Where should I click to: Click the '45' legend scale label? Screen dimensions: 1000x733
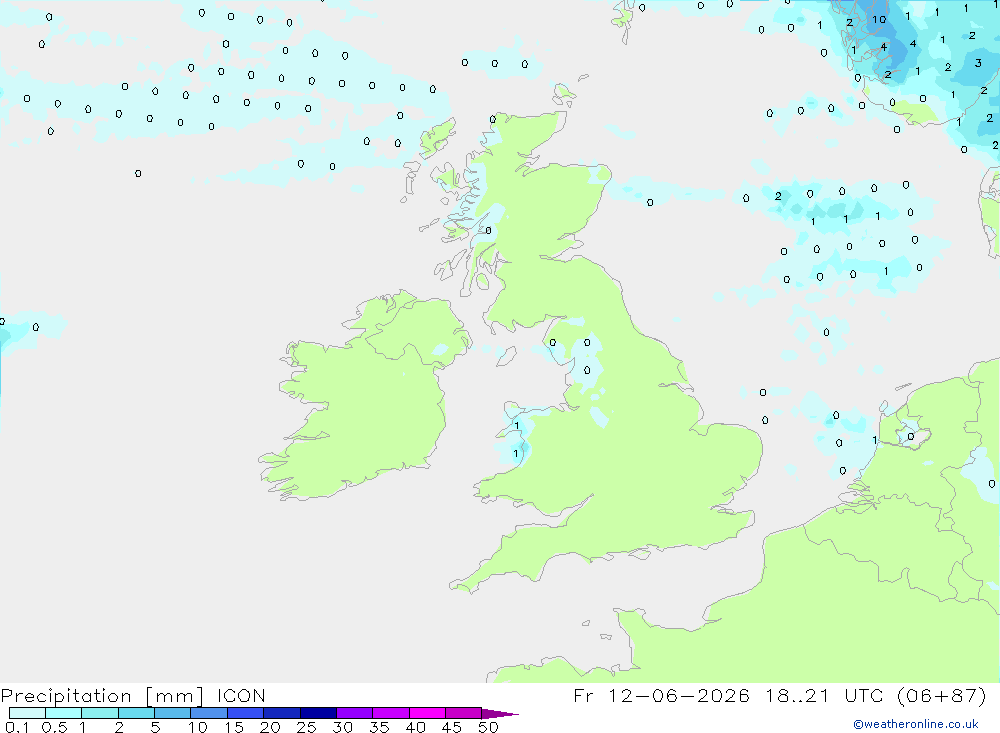(452, 727)
